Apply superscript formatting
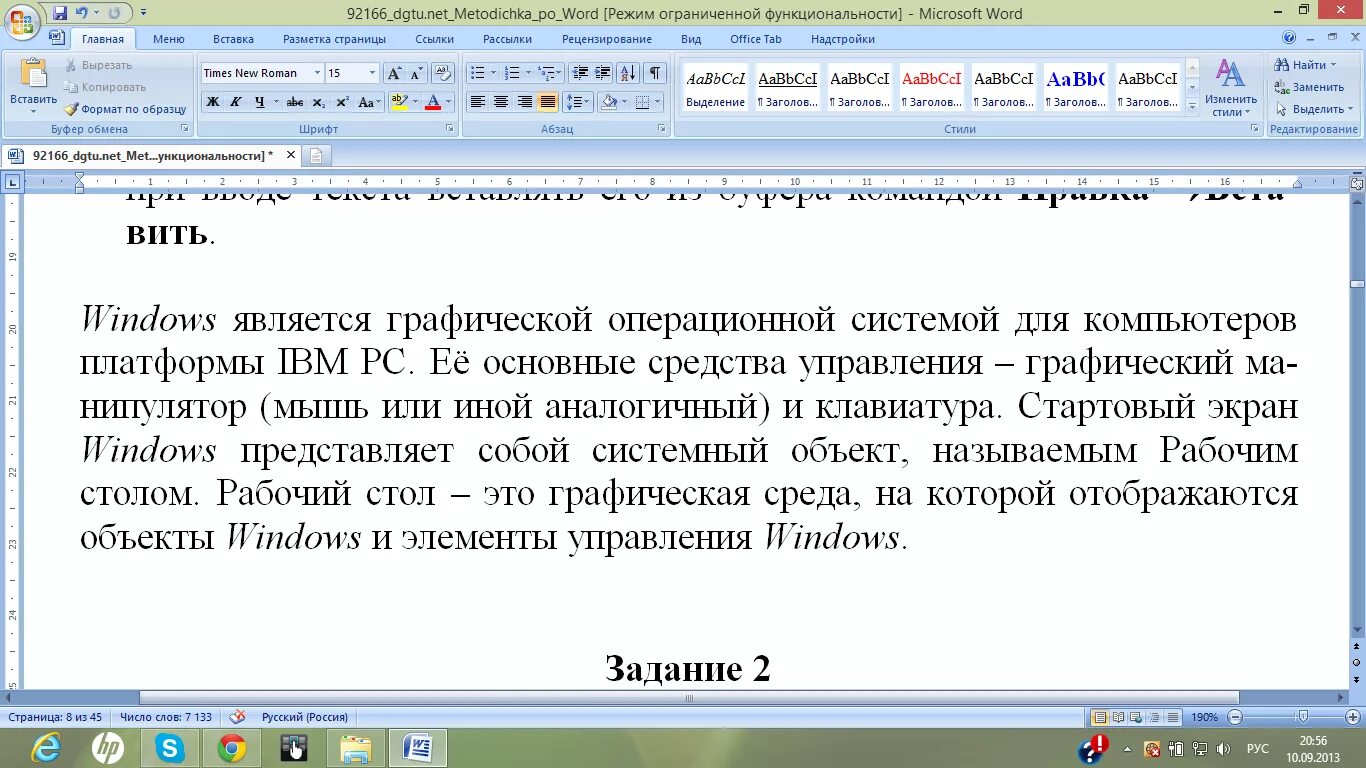The width and height of the screenshot is (1366, 768). (x=342, y=102)
